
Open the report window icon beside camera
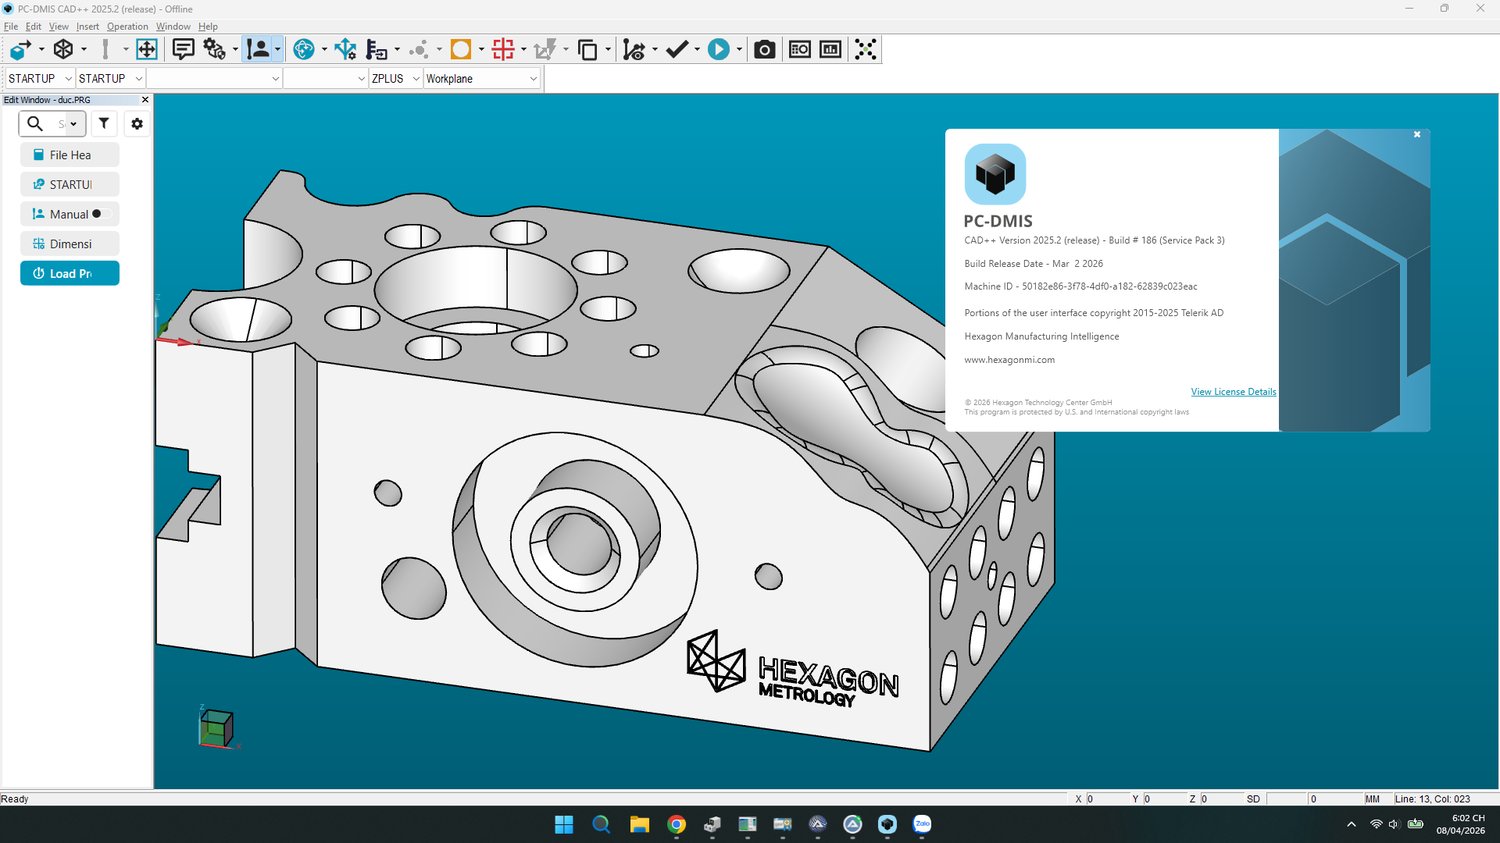800,49
